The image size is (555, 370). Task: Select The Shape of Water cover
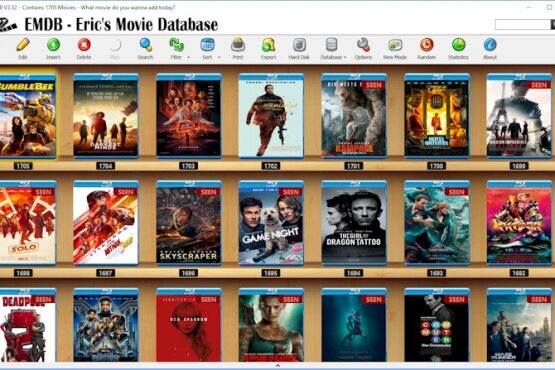point(354,325)
